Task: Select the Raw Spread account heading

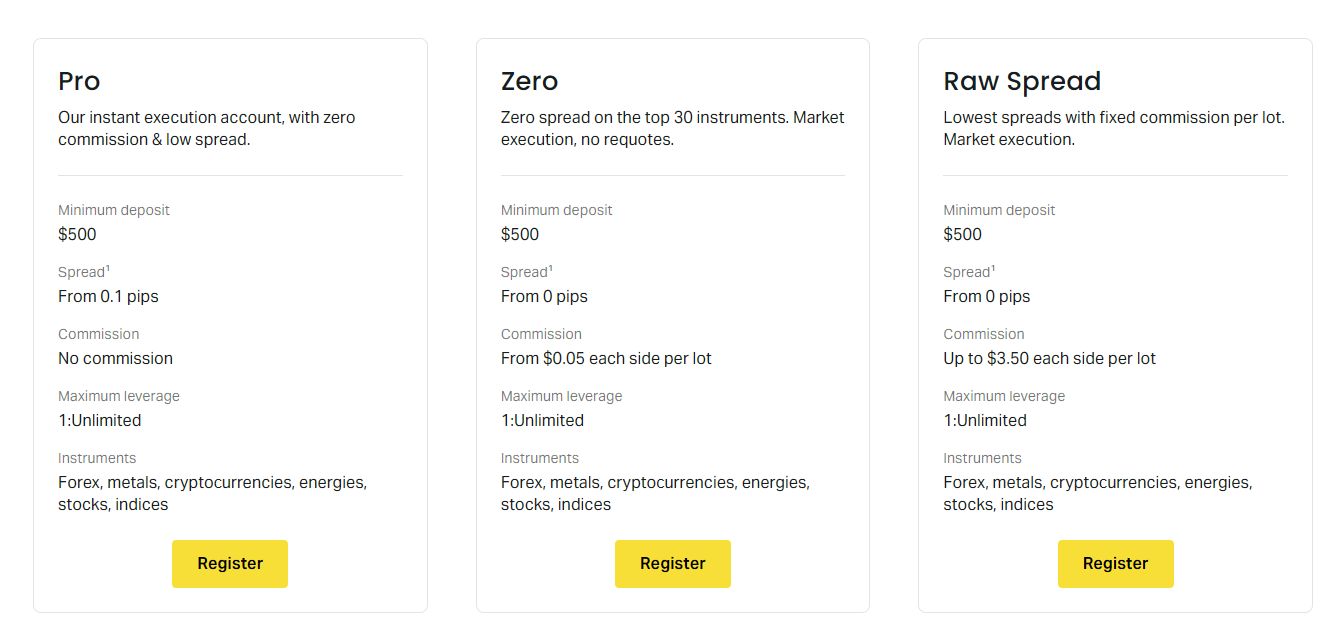Action: tap(1021, 81)
